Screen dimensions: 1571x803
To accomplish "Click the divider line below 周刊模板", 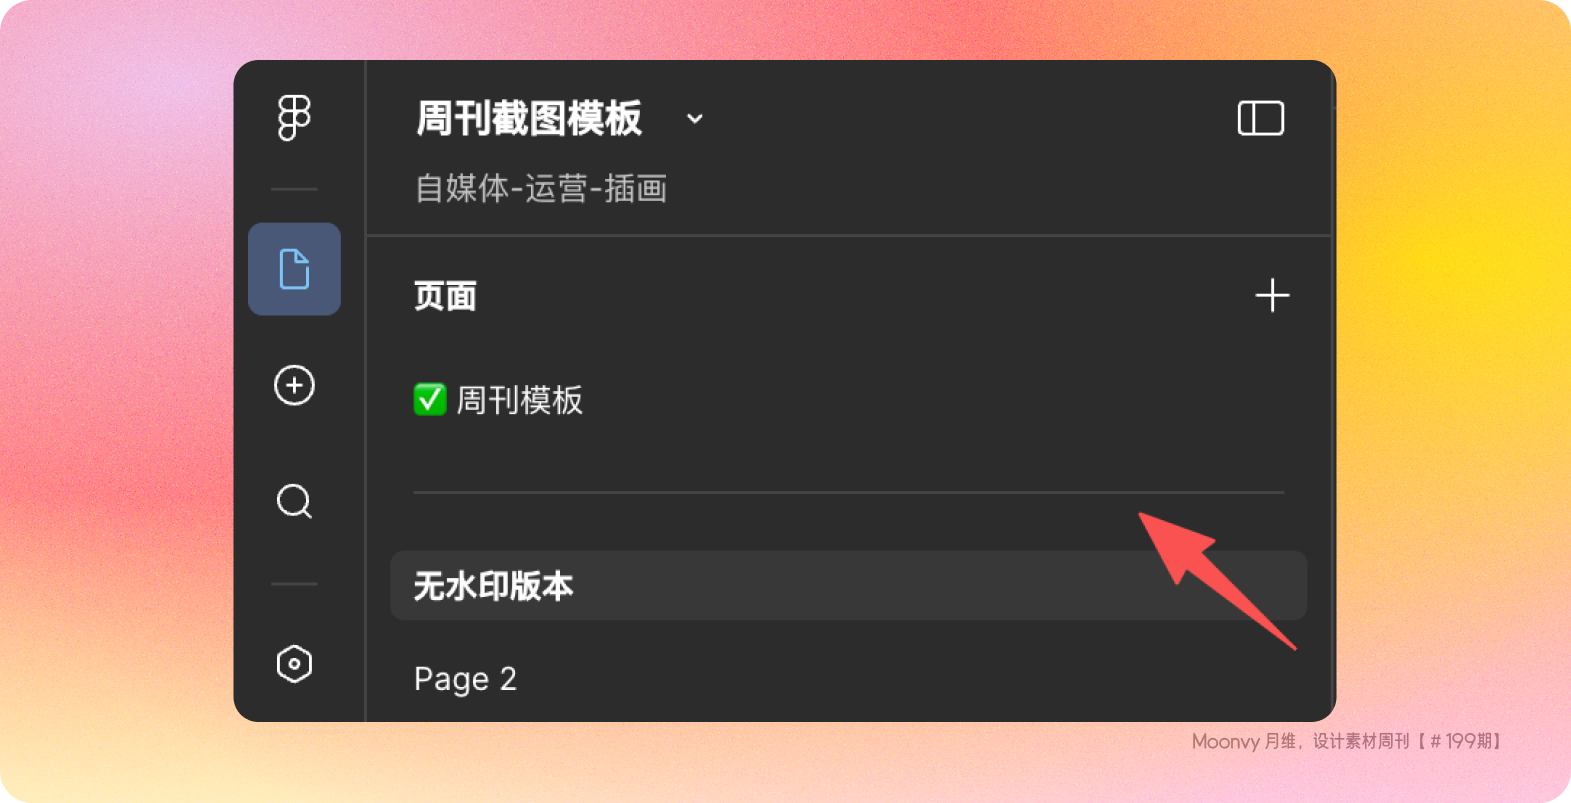I will 848,492.
